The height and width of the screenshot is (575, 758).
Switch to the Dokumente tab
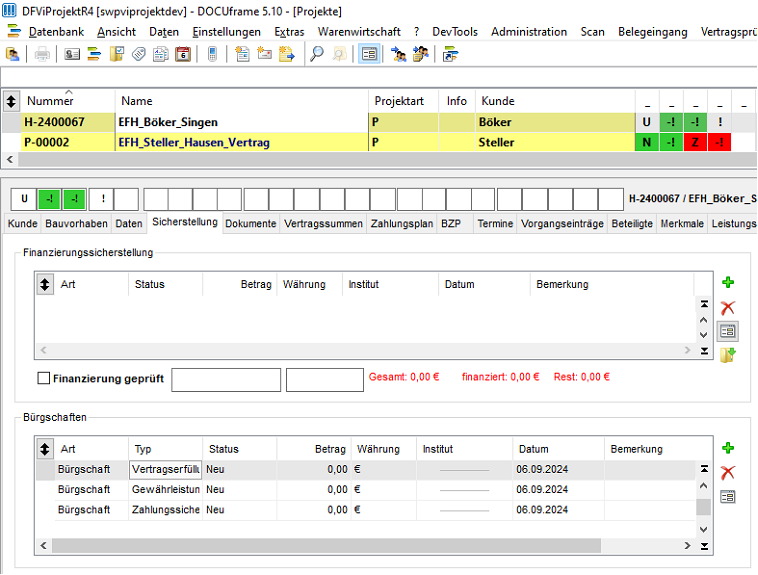point(250,223)
